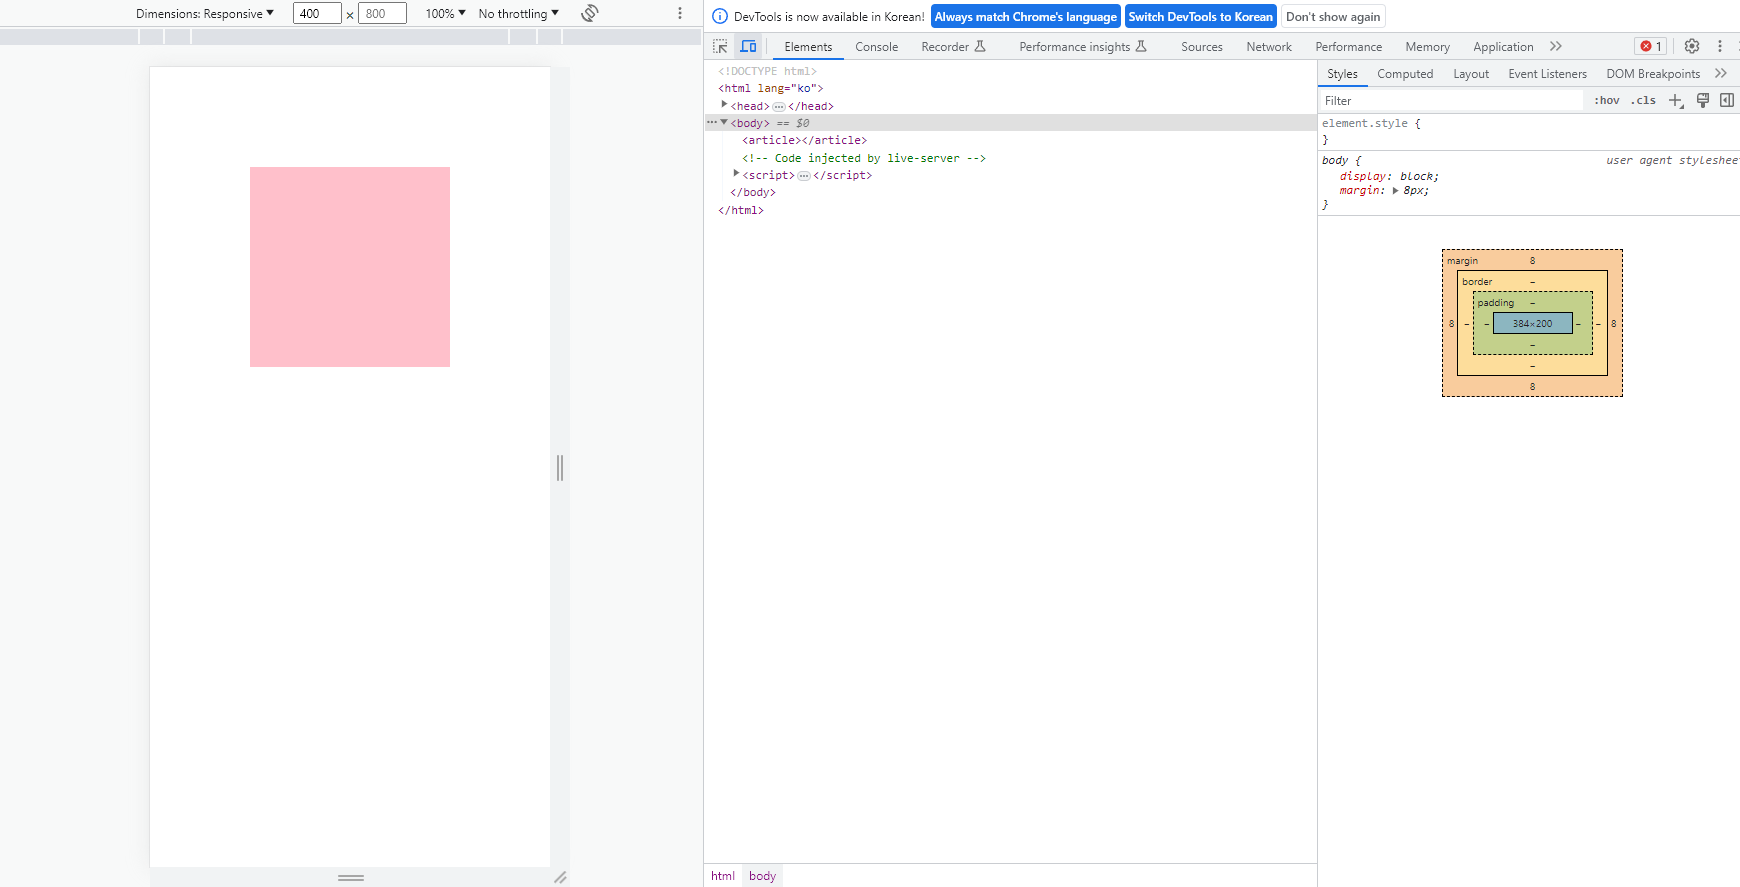Click the rotate device icon
Screen dimensions: 1740x887
point(590,13)
